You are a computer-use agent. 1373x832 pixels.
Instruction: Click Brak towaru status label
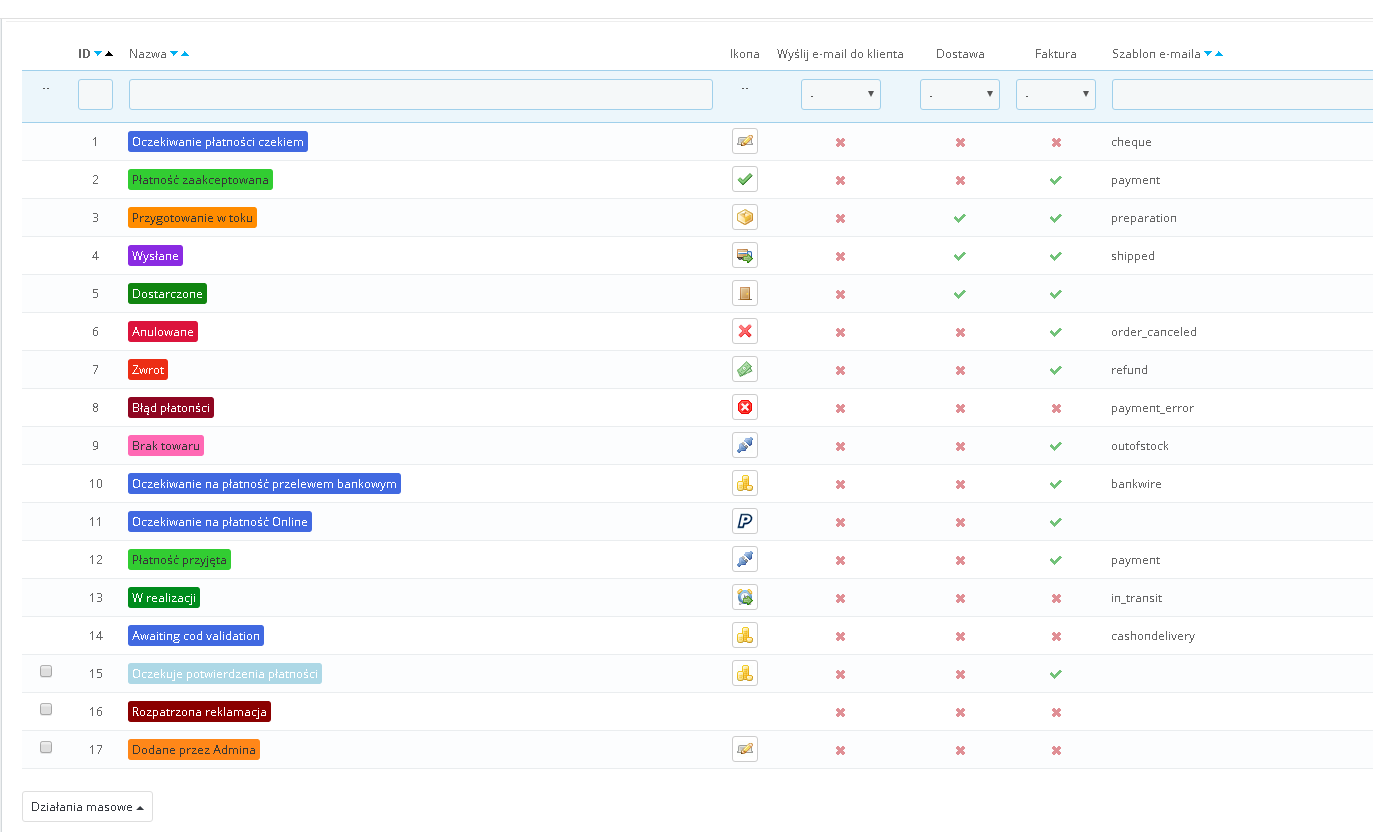point(166,446)
